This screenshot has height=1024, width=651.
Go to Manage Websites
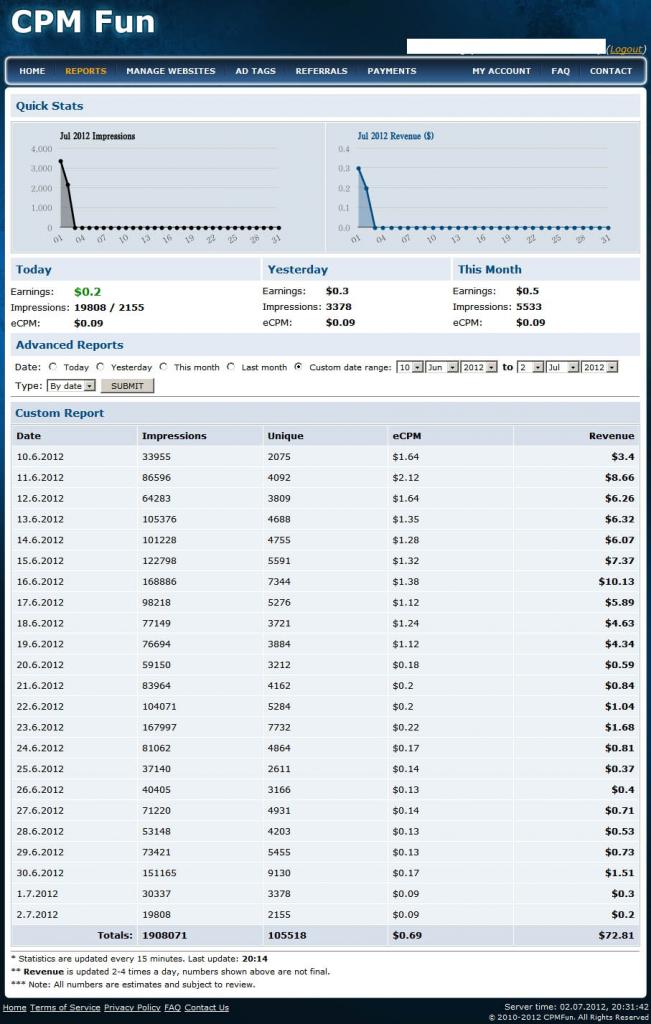(x=170, y=71)
